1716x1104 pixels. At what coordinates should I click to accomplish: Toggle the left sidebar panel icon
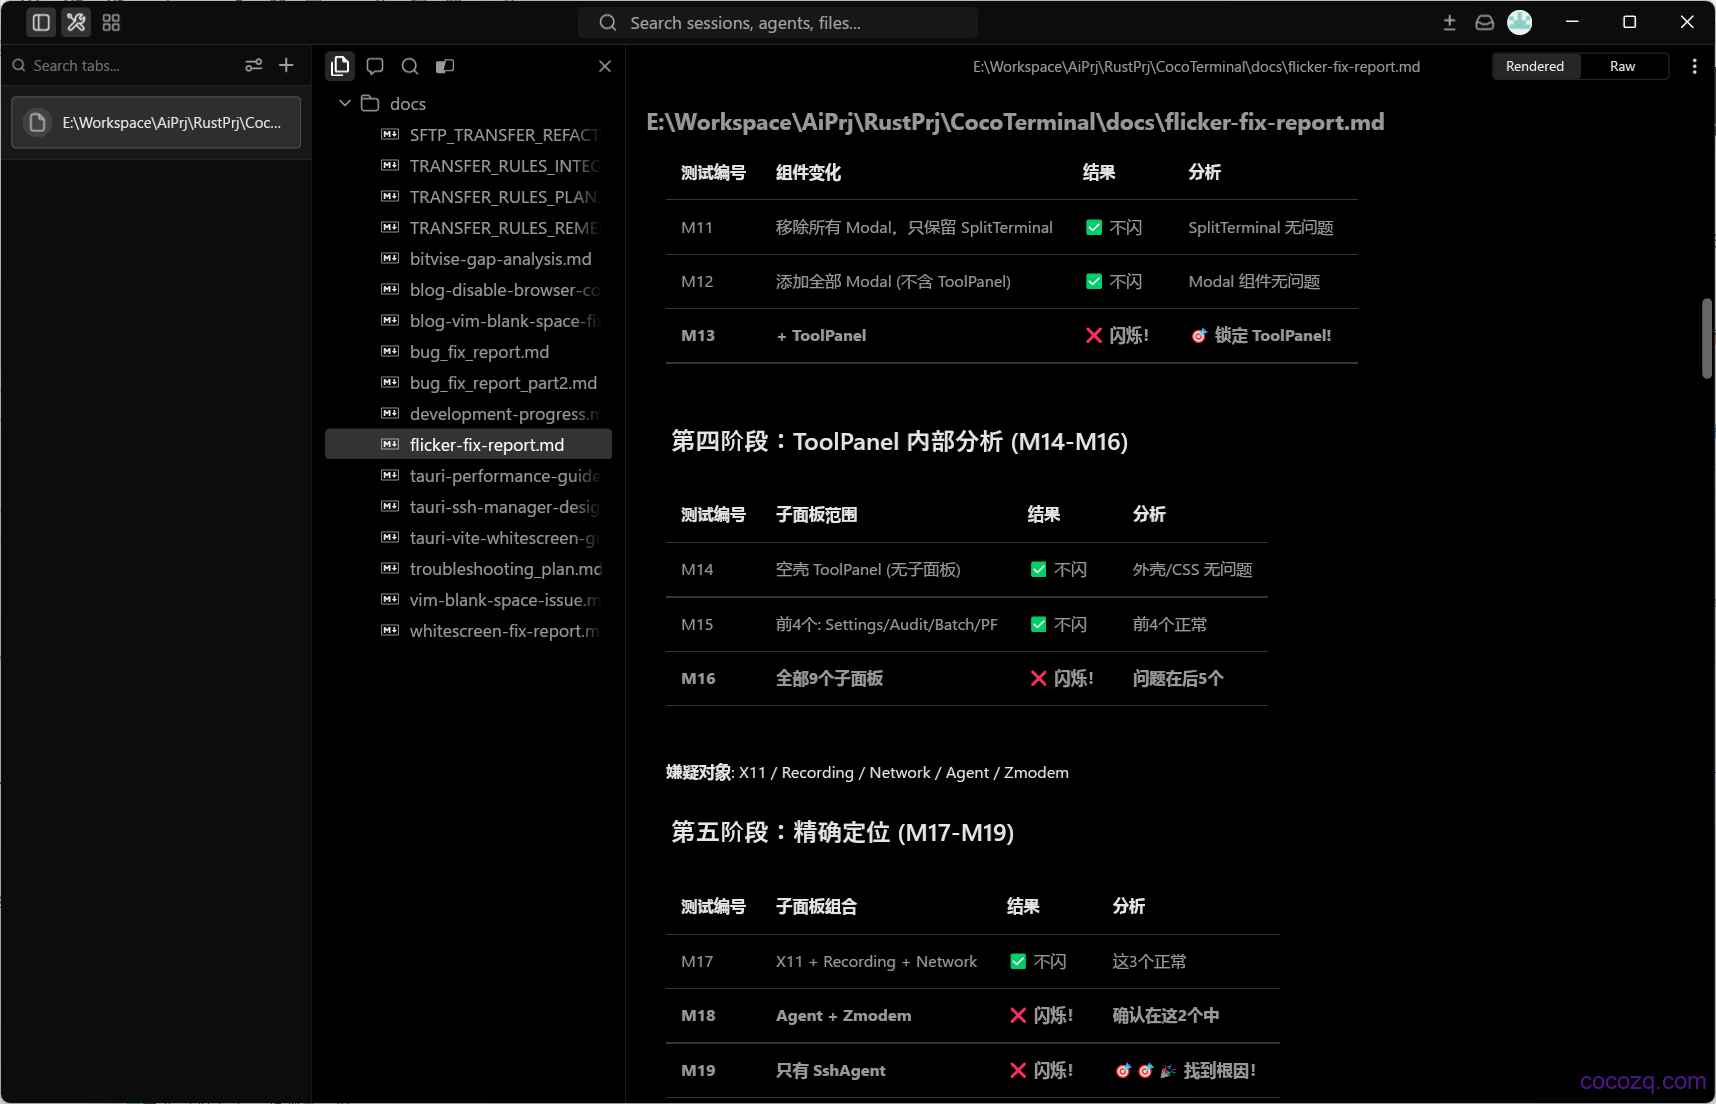coord(41,22)
